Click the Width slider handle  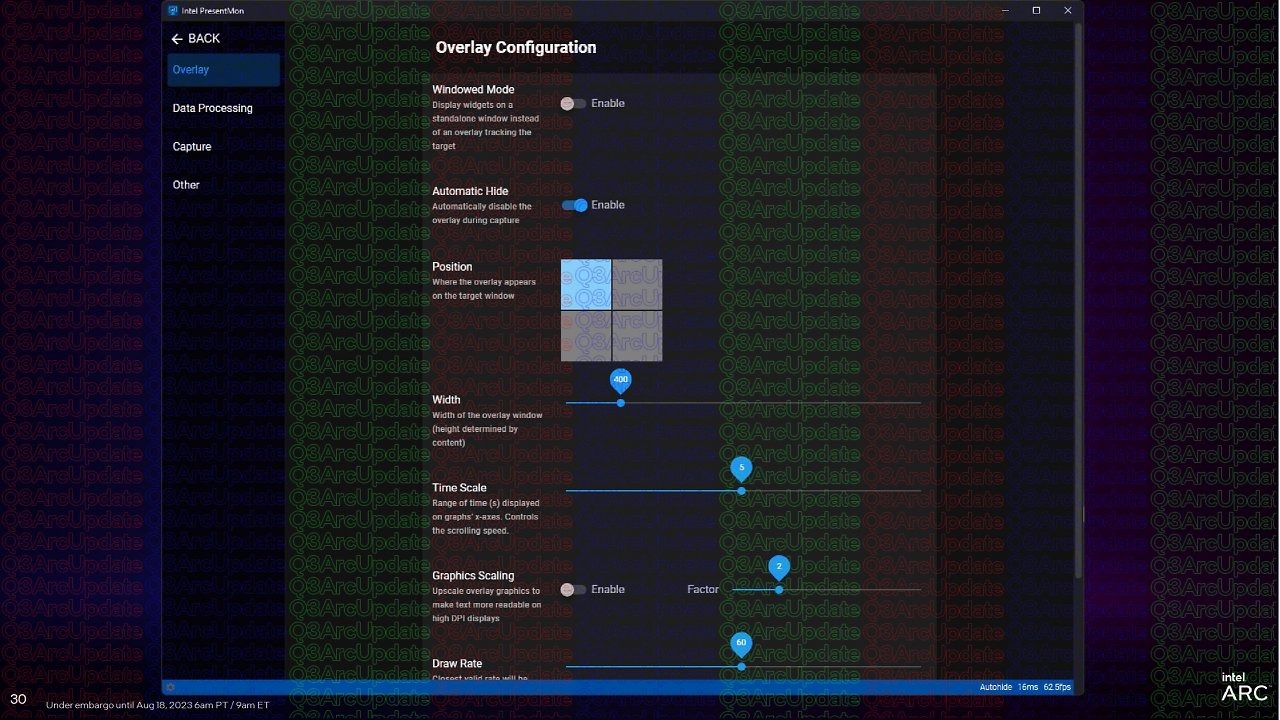(x=621, y=403)
